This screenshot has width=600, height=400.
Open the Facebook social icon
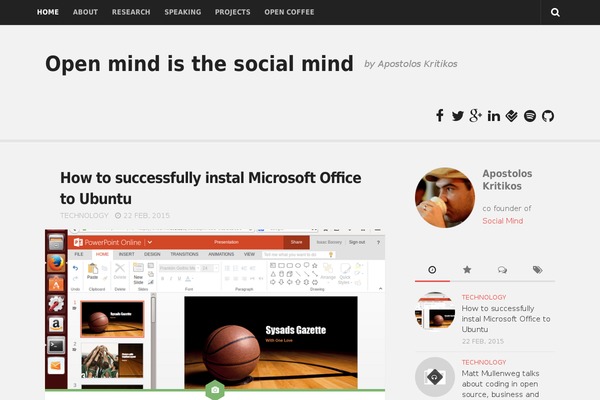tap(440, 116)
